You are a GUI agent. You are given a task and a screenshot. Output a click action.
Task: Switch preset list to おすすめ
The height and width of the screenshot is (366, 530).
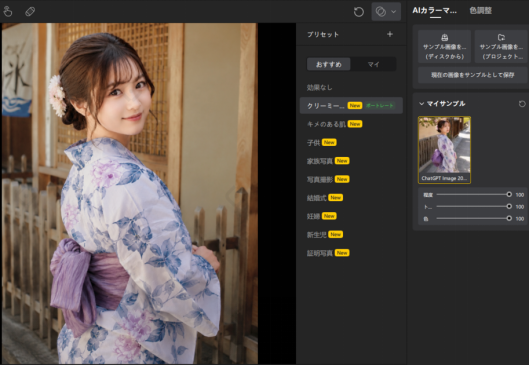click(x=329, y=64)
